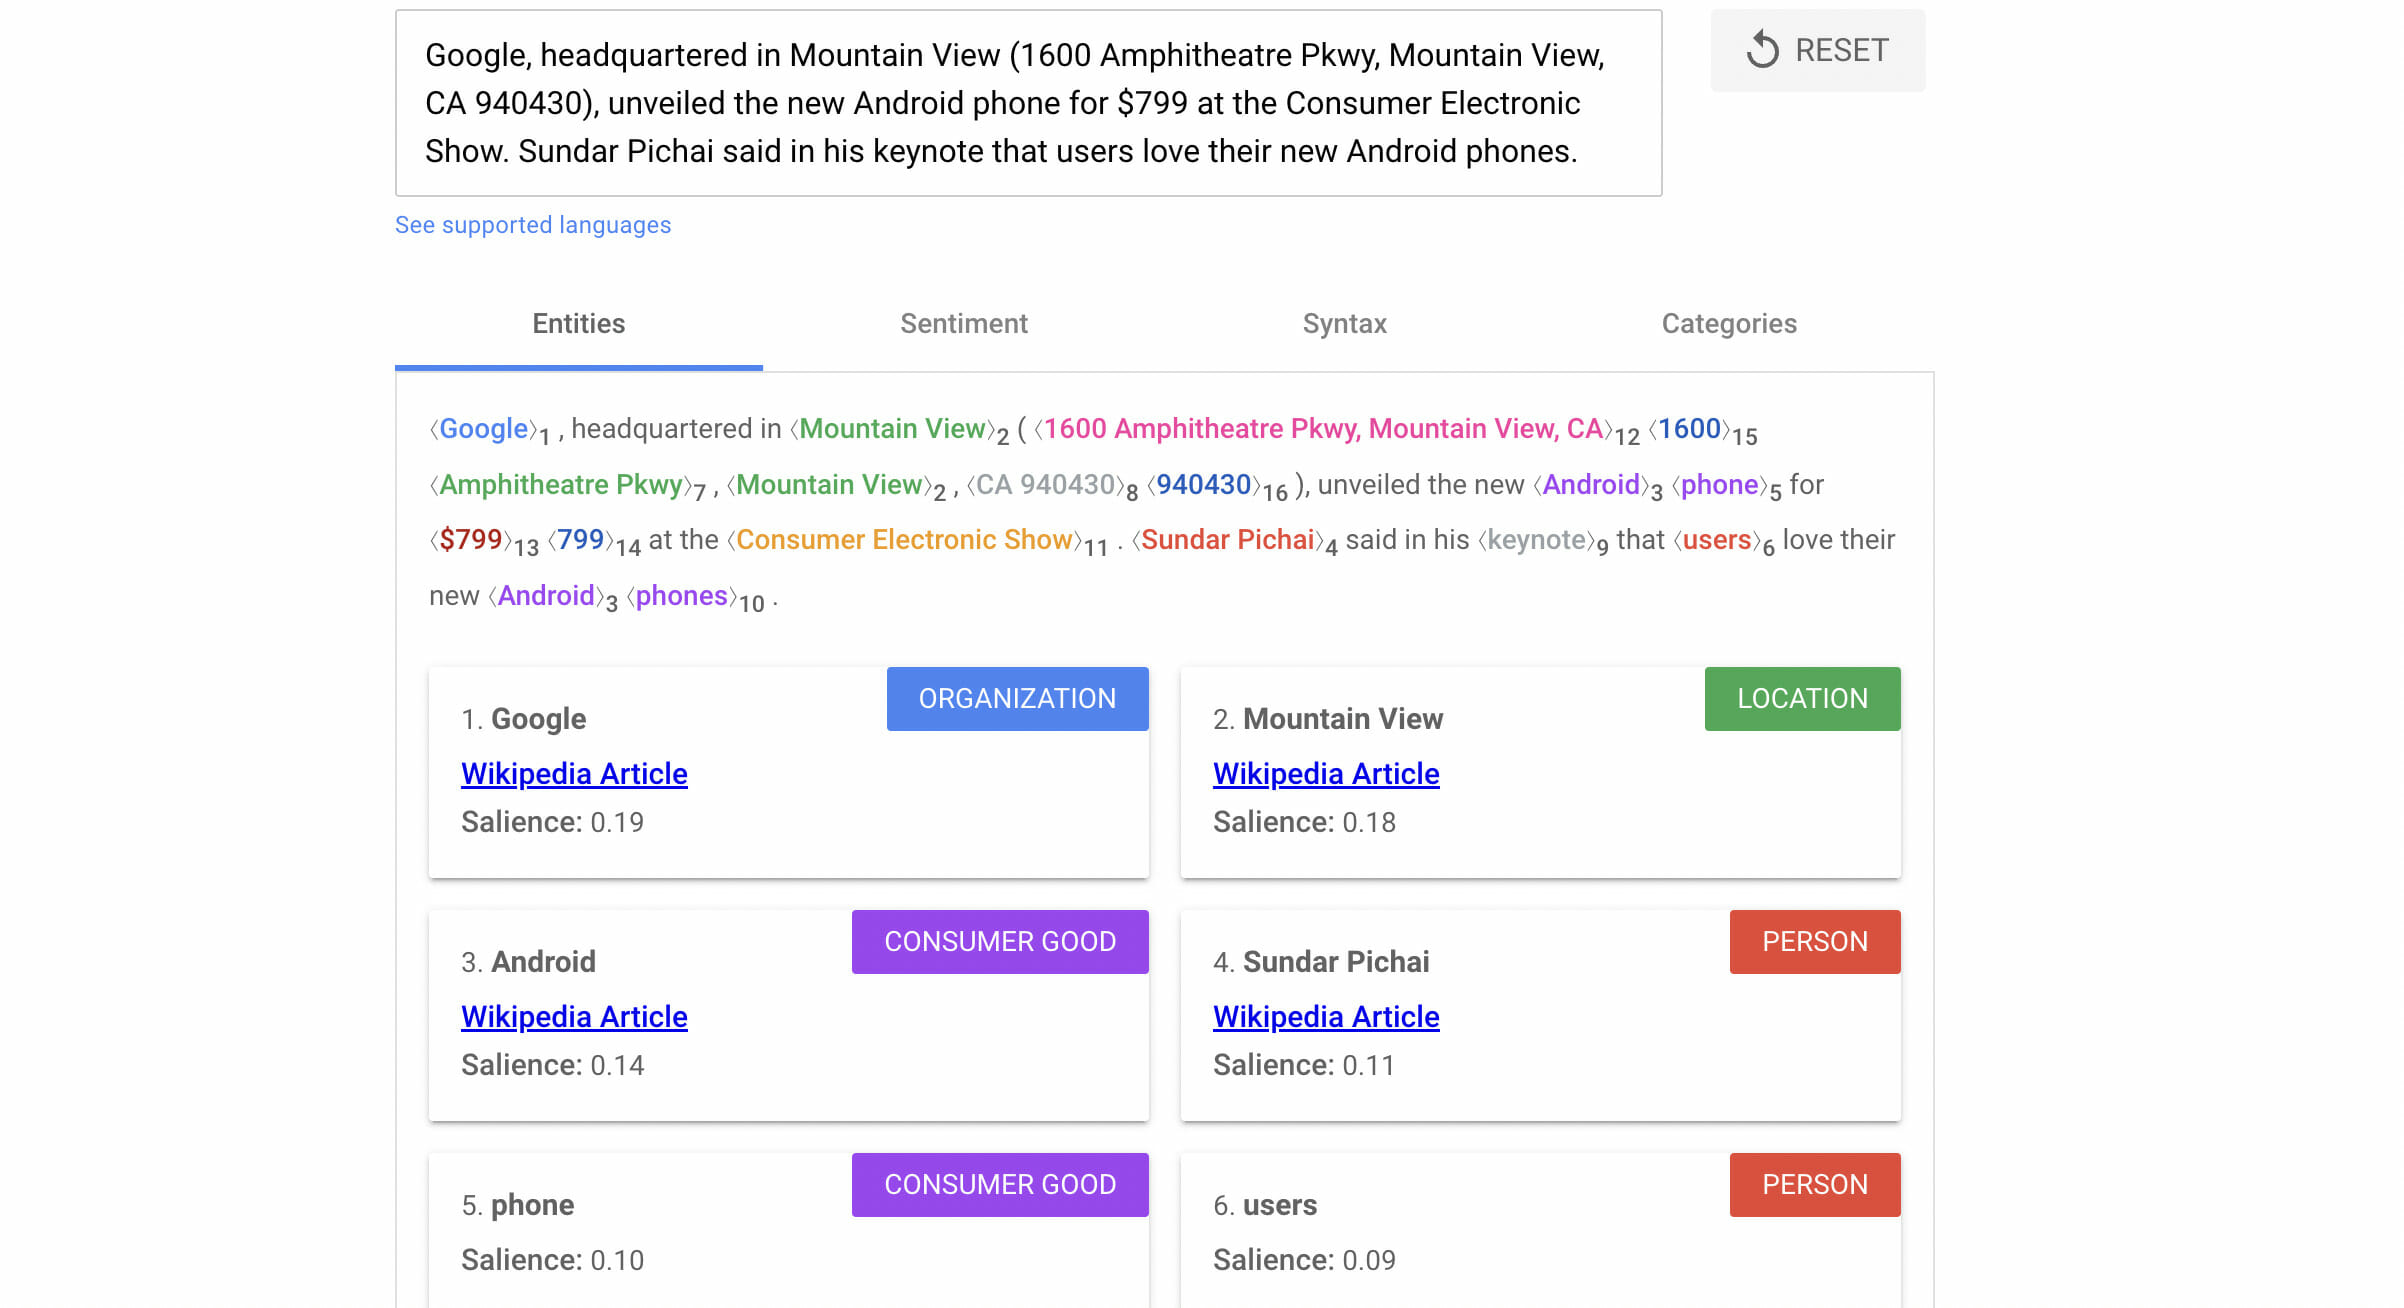
Task: Click the green 'Amphitheatre Pkwy' entity marked 7
Action: pyautogui.click(x=560, y=485)
